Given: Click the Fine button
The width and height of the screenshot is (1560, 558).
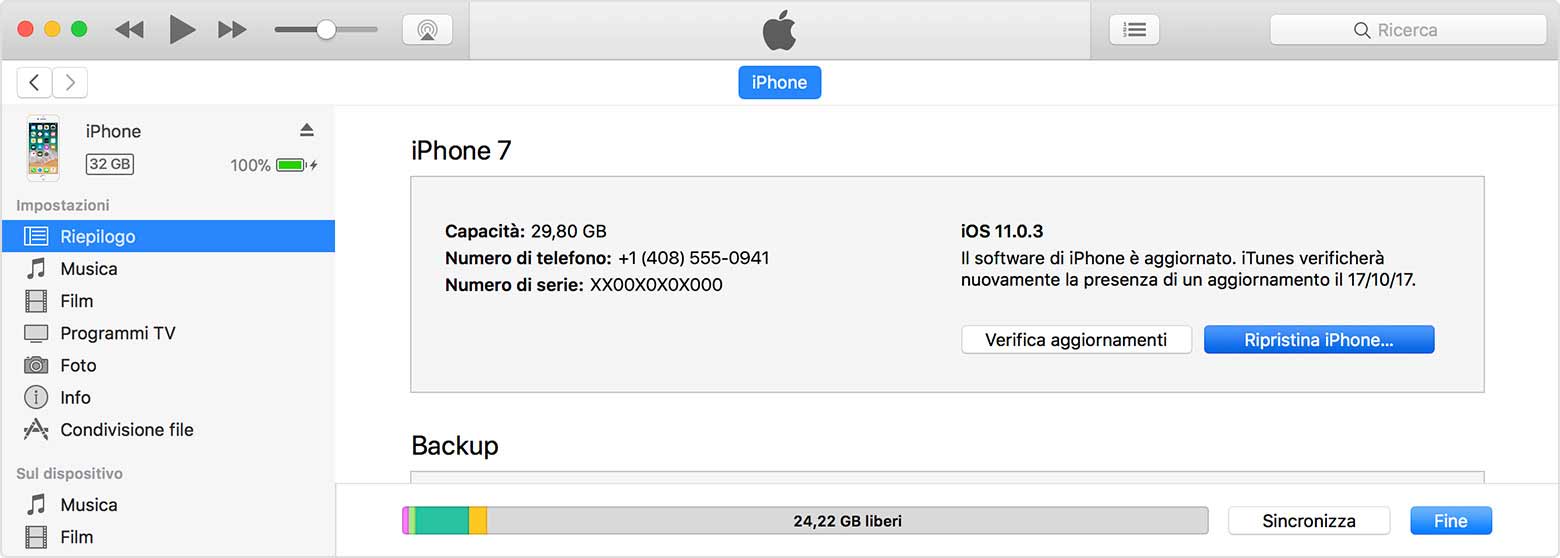Looking at the screenshot, I should (1451, 521).
